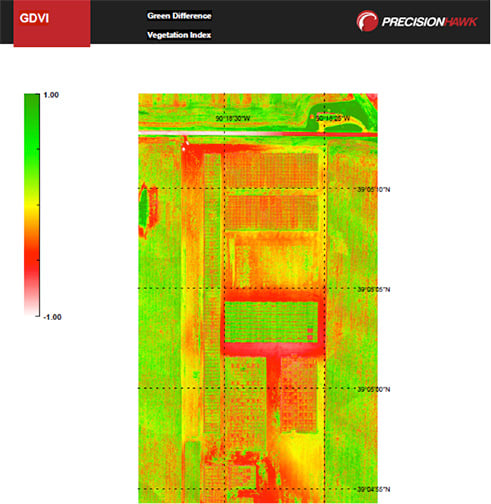This screenshot has height=504, width=491.
Task: Click the 90°18'30"W longitude label
Action: tap(233, 118)
